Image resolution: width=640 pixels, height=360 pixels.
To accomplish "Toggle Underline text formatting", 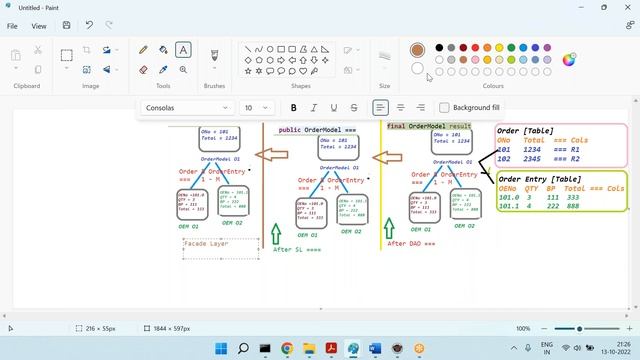I will point(333,108).
